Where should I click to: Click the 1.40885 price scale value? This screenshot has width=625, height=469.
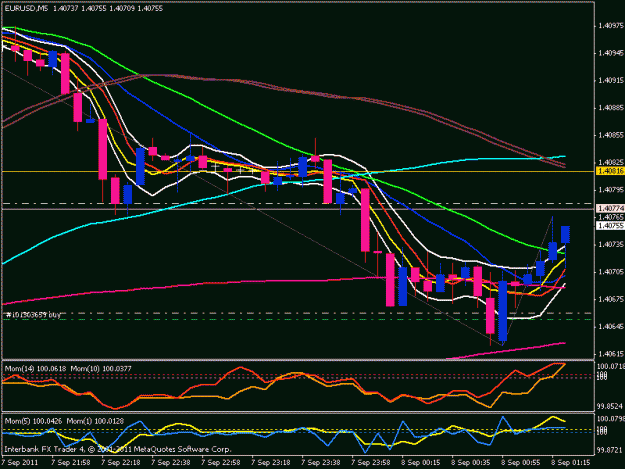[611, 108]
